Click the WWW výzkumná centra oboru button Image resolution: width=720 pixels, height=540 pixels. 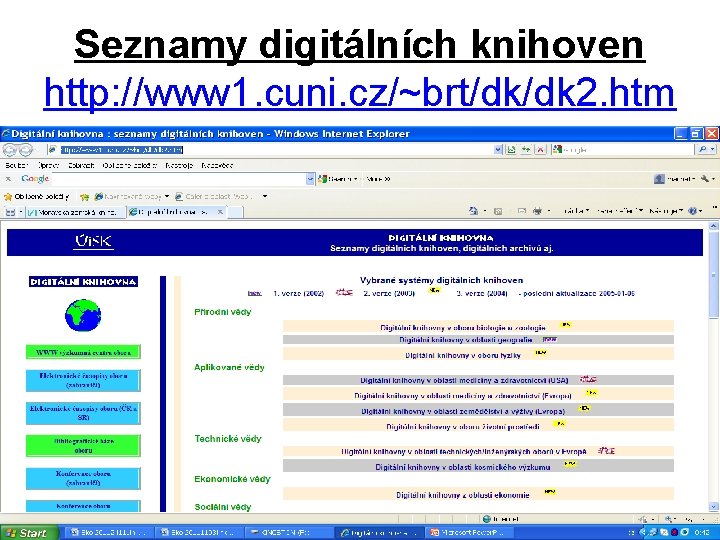[x=83, y=352]
